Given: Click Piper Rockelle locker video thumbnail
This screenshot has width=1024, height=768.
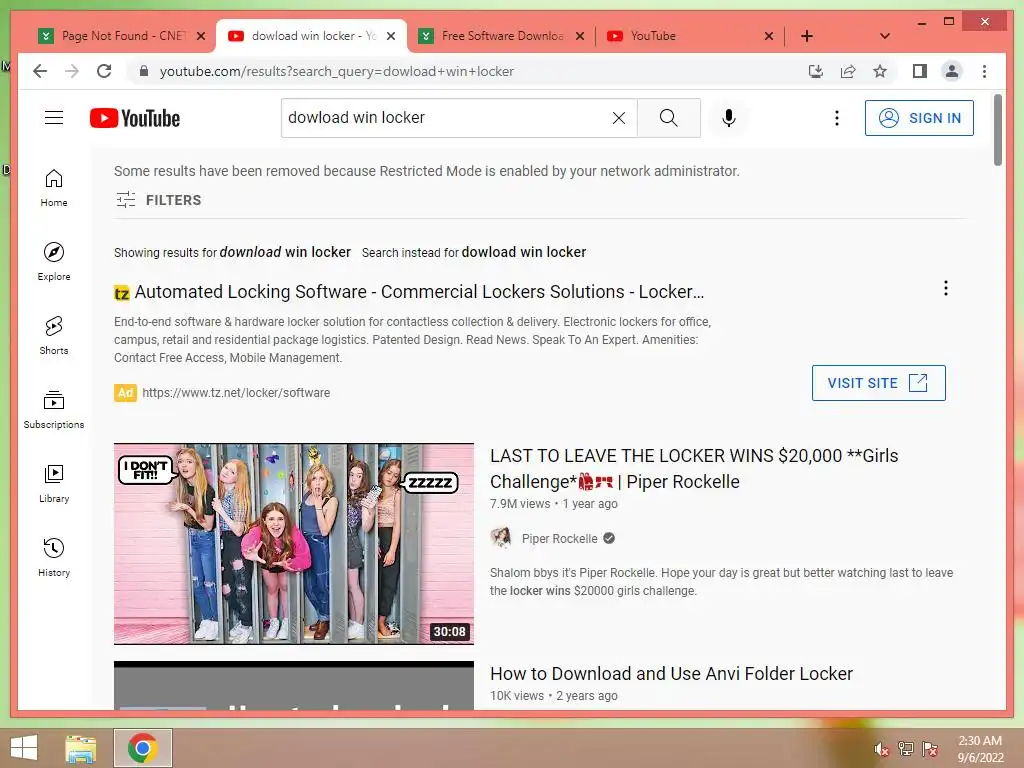Looking at the screenshot, I should 294,544.
